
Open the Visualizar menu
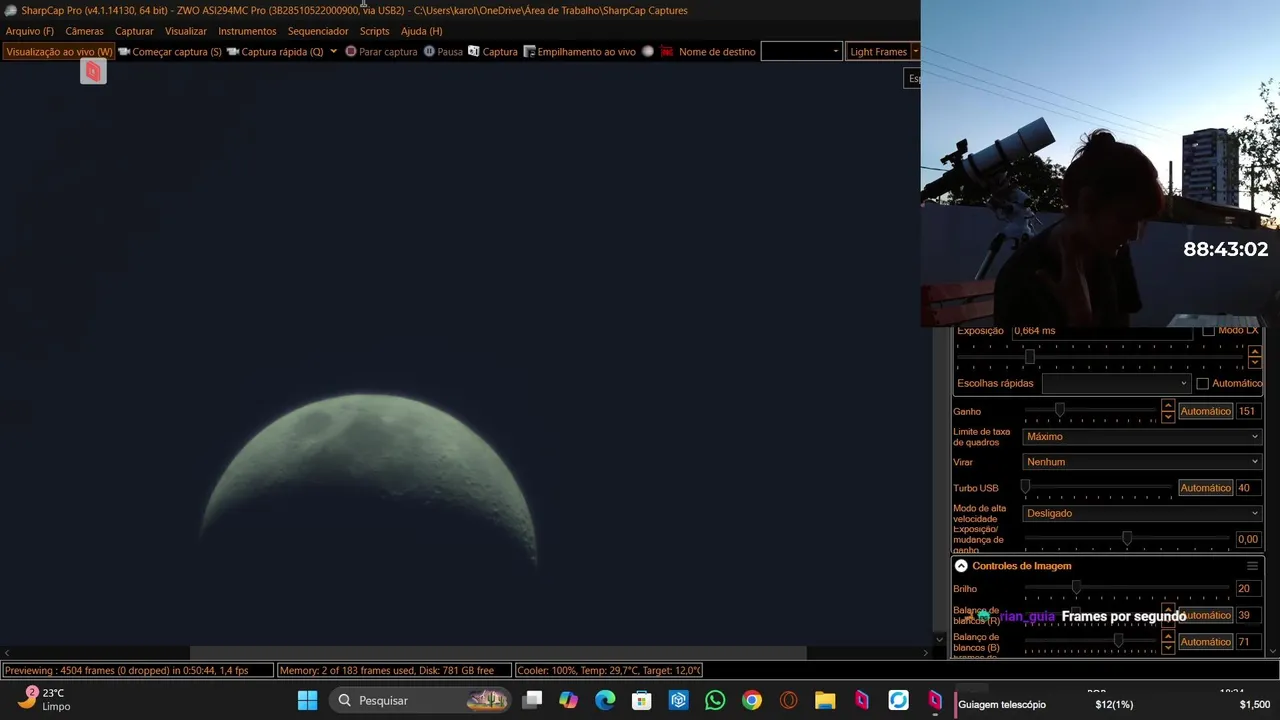[x=186, y=31]
